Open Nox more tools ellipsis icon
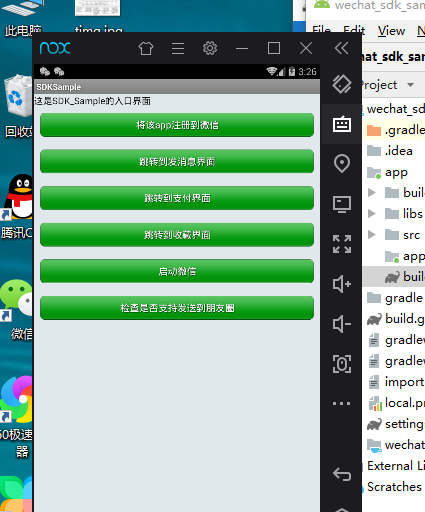 pyautogui.click(x=342, y=403)
